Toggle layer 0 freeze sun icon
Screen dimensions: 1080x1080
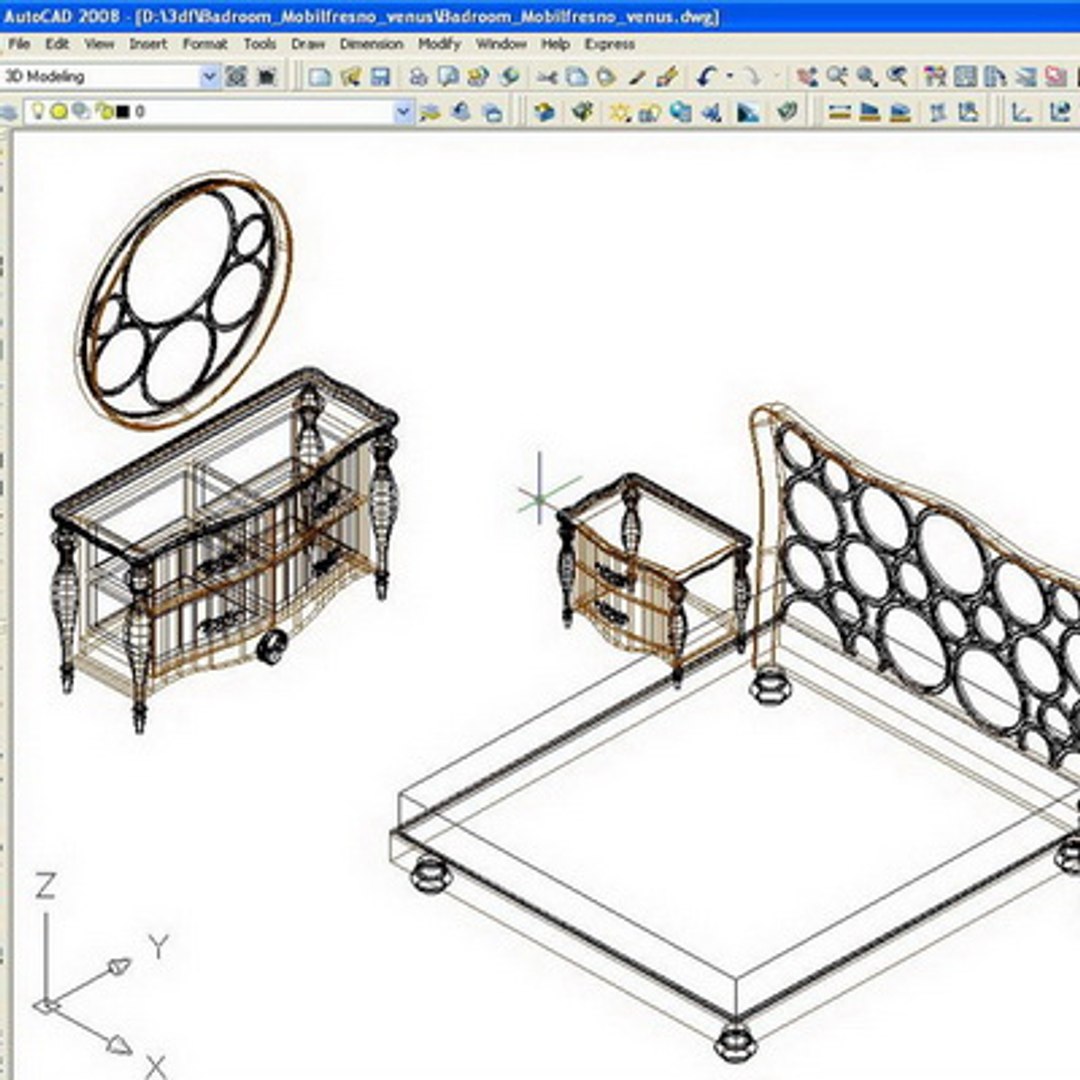point(59,111)
